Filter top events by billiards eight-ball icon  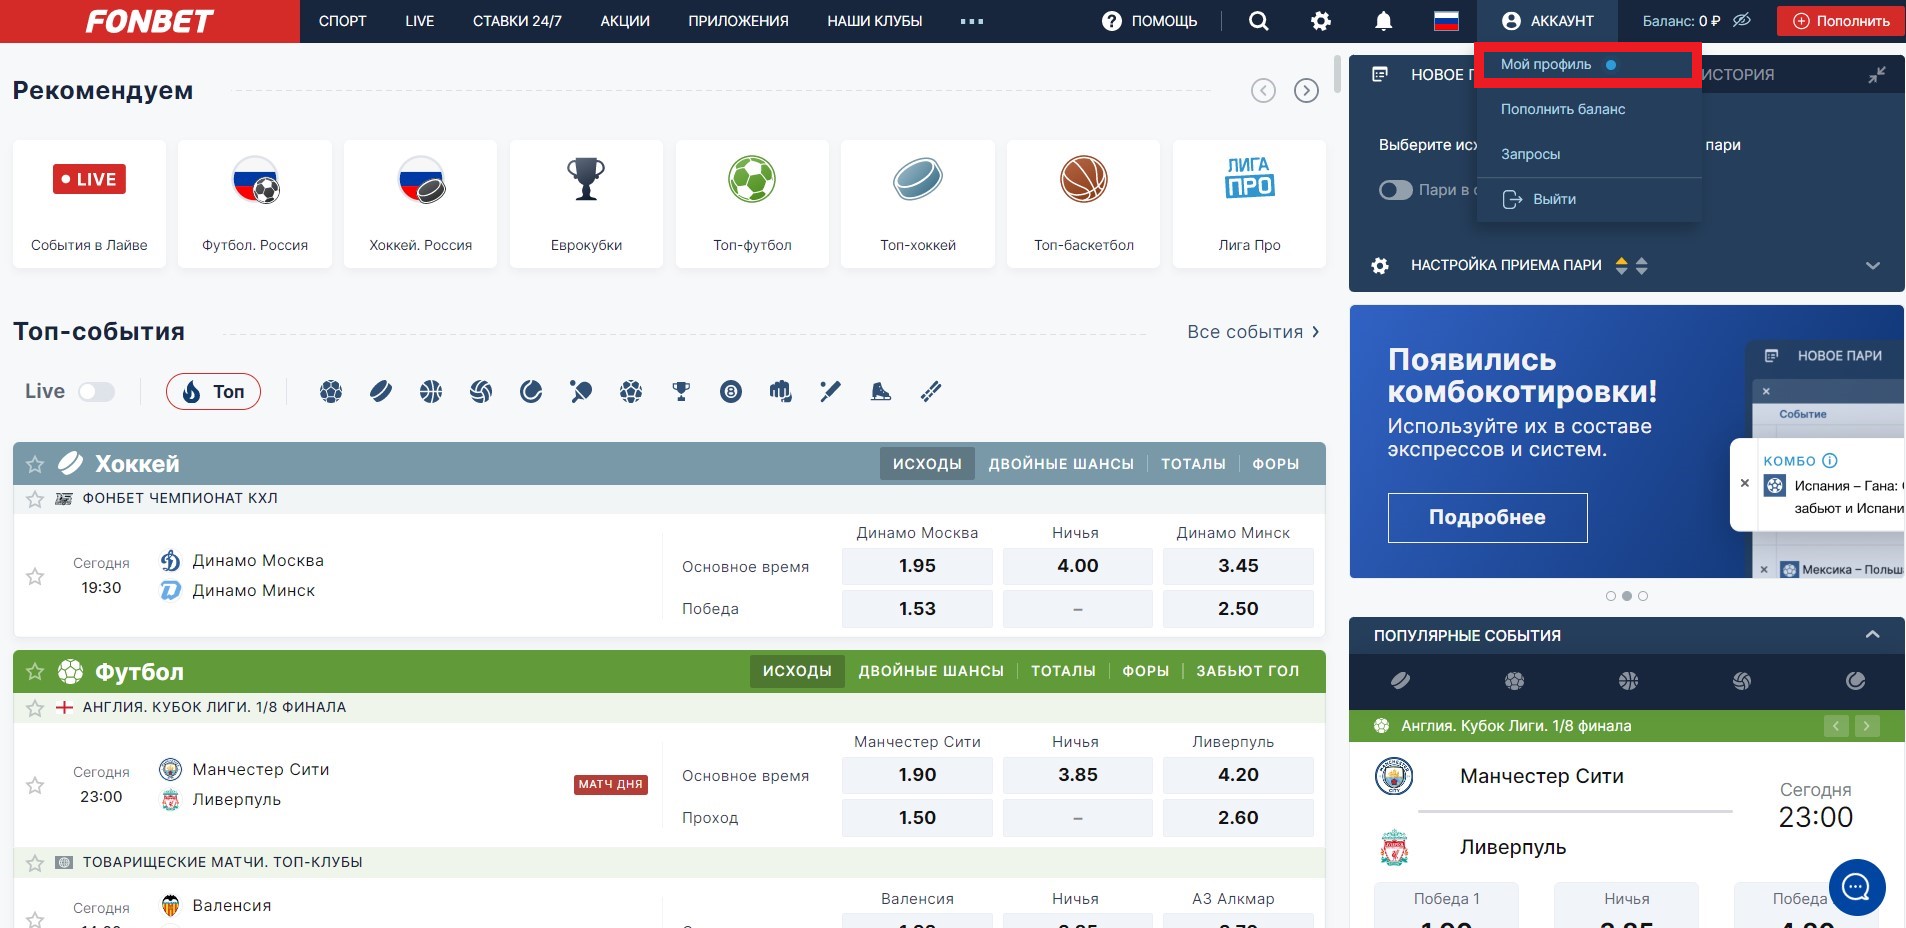point(731,392)
